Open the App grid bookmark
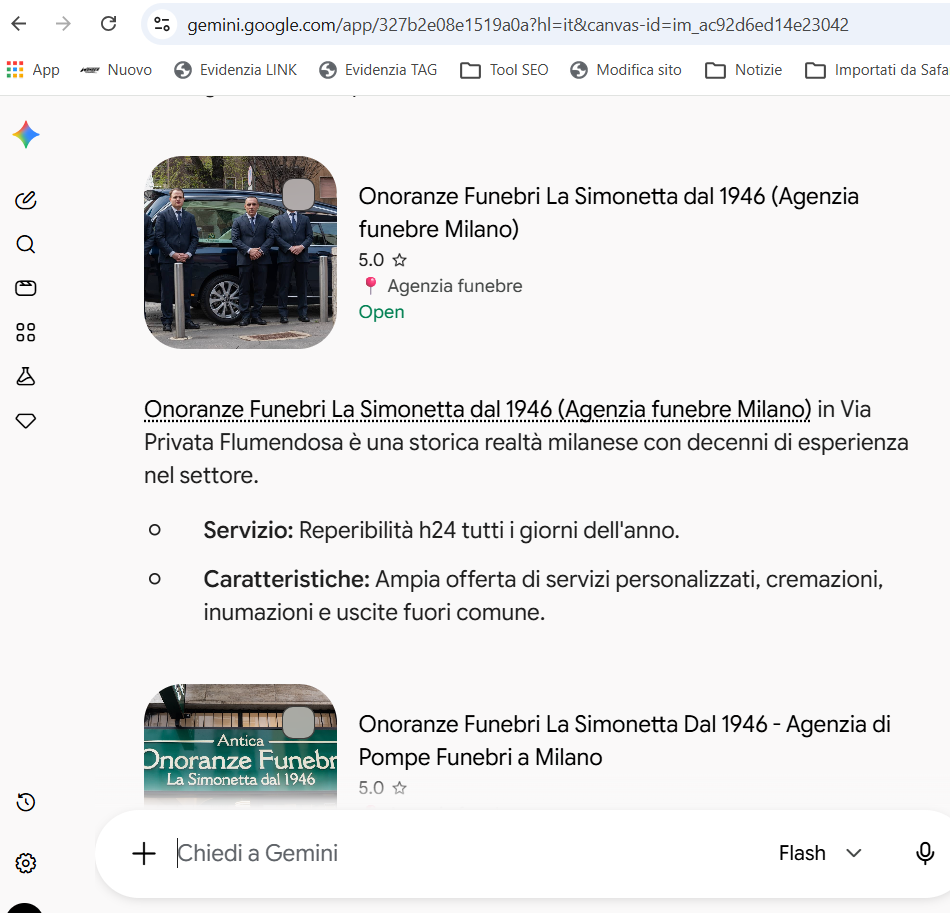 coord(33,70)
